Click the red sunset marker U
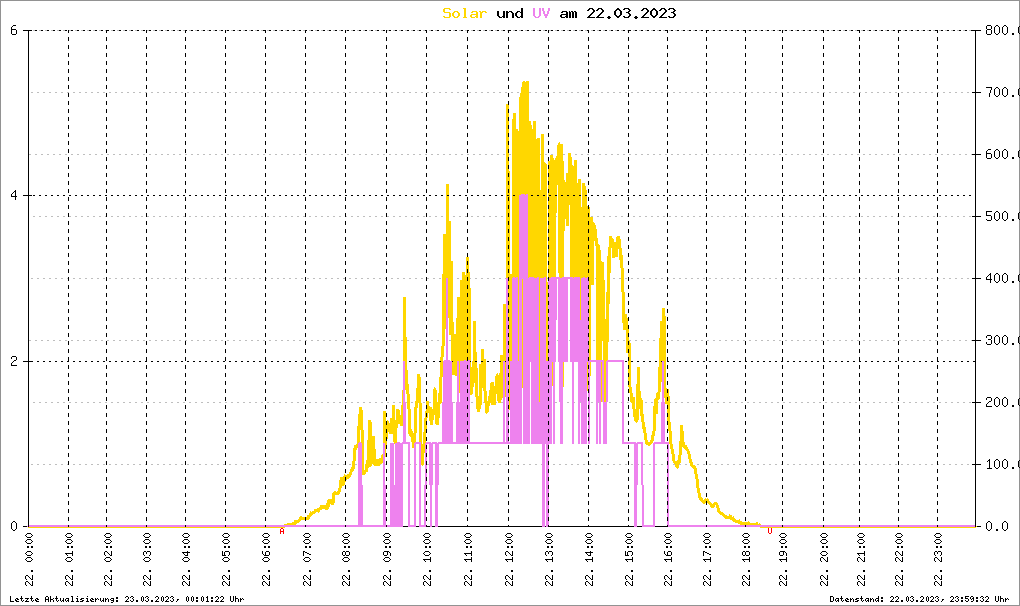The image size is (1020, 606). (x=770, y=531)
